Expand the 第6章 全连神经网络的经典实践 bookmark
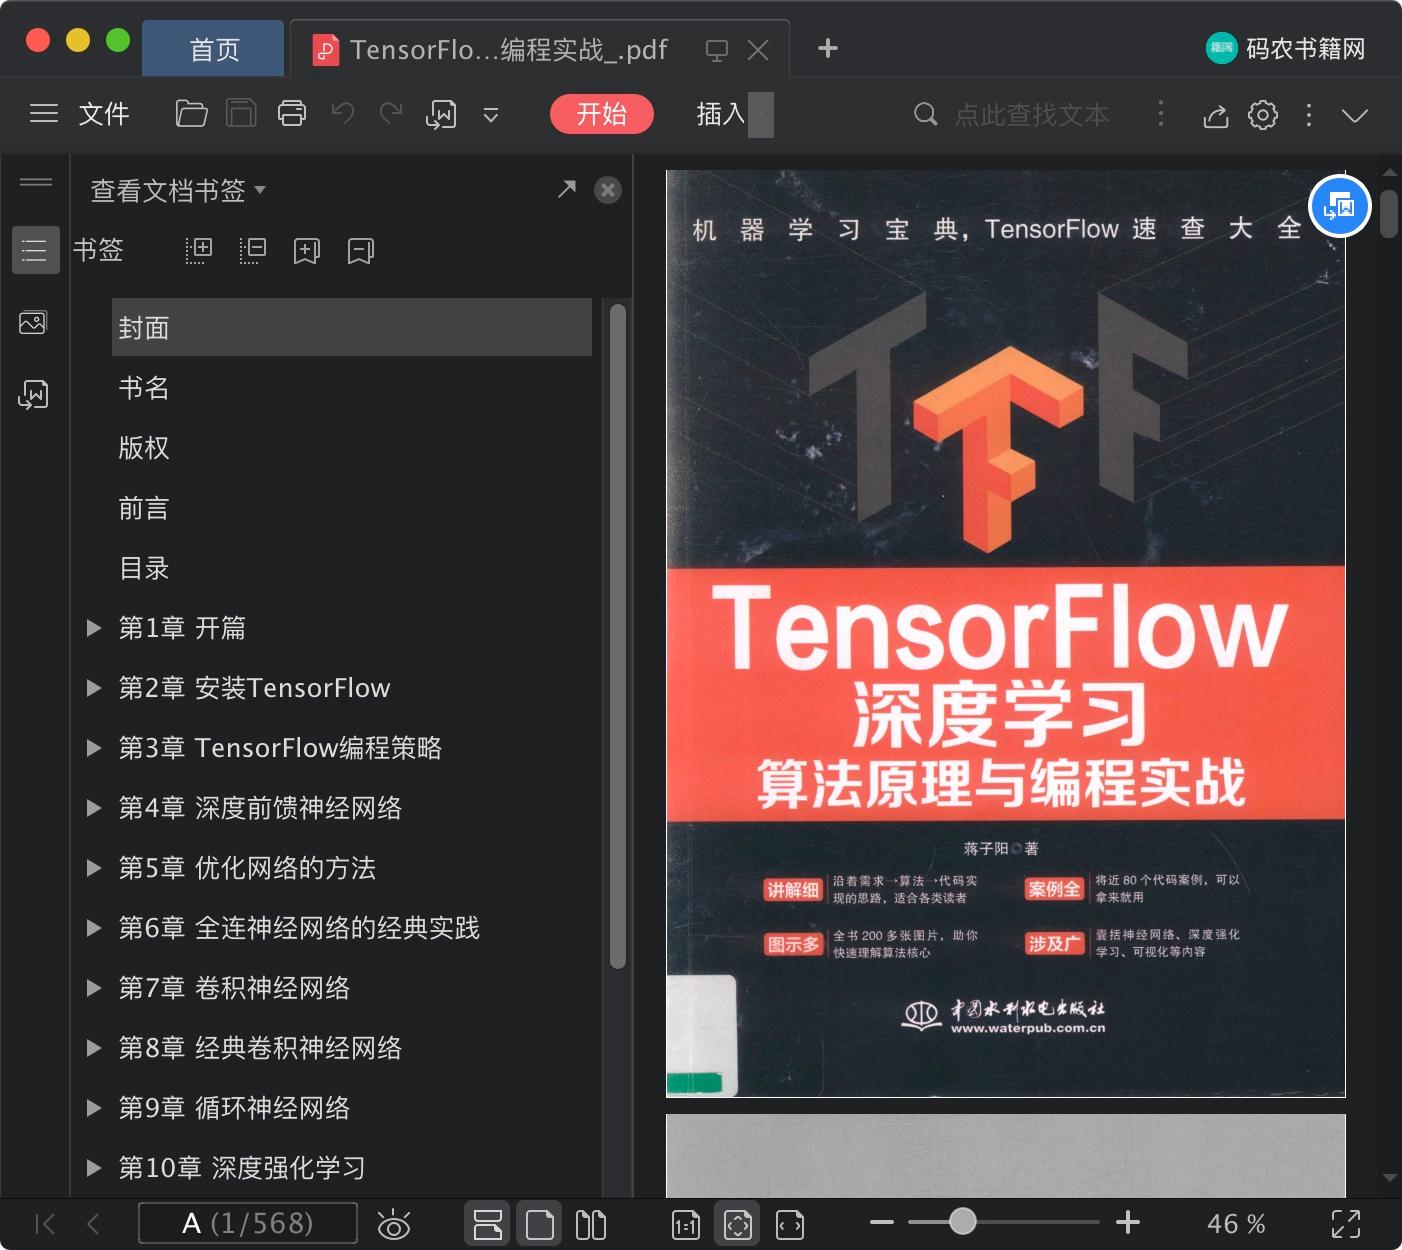This screenshot has width=1402, height=1250. (x=94, y=928)
